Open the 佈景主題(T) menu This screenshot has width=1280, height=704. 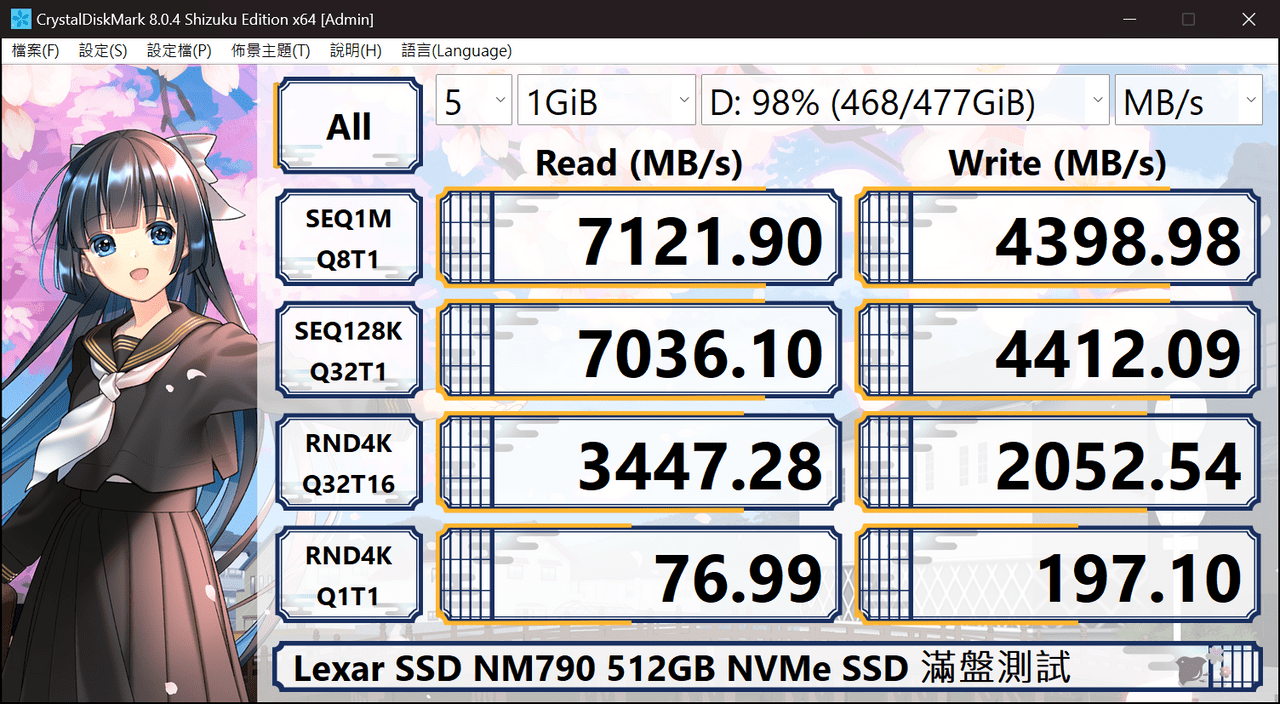pos(270,51)
